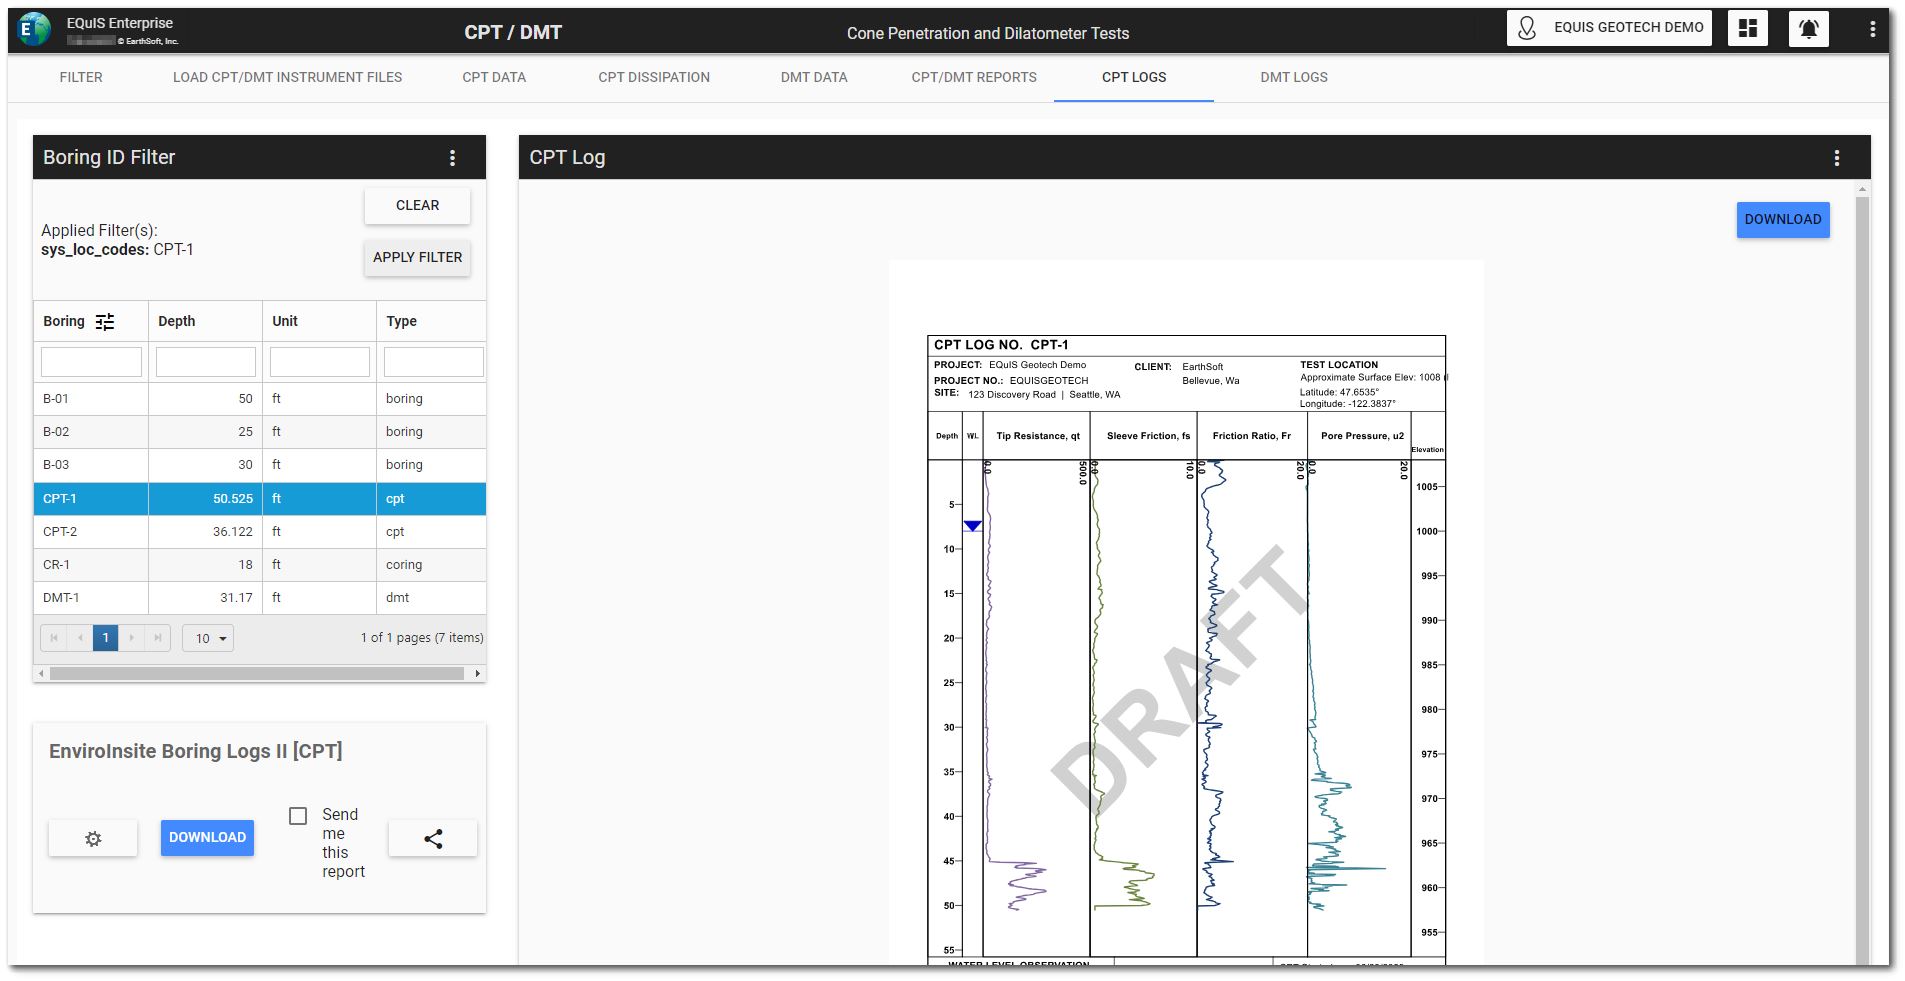
Task: Click the Boring column filter icon
Action: tap(105, 321)
